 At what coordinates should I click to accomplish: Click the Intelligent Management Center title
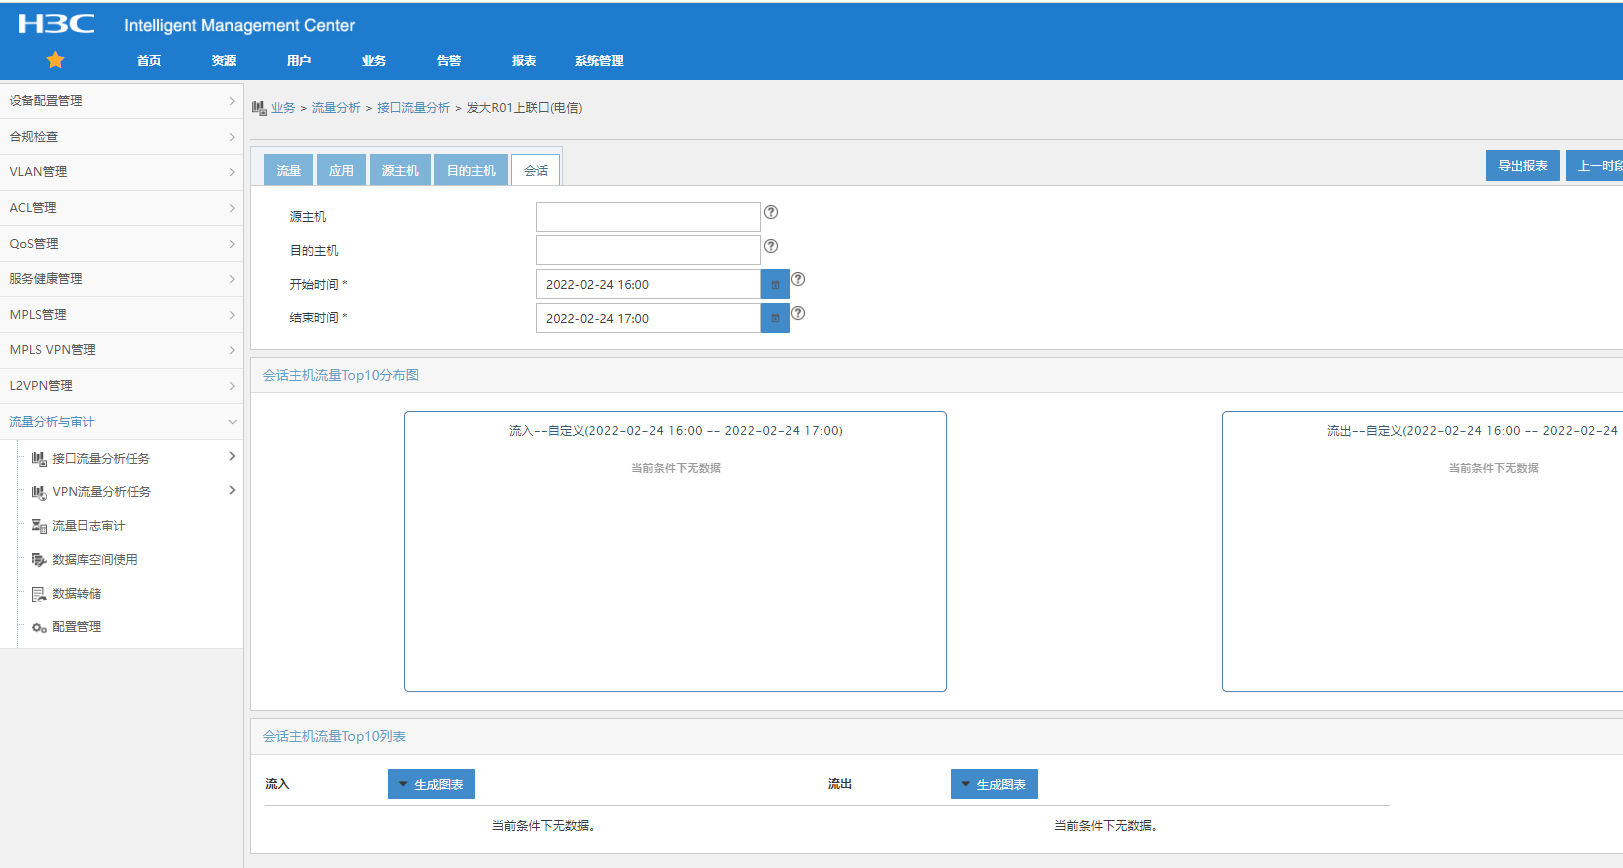click(x=239, y=25)
